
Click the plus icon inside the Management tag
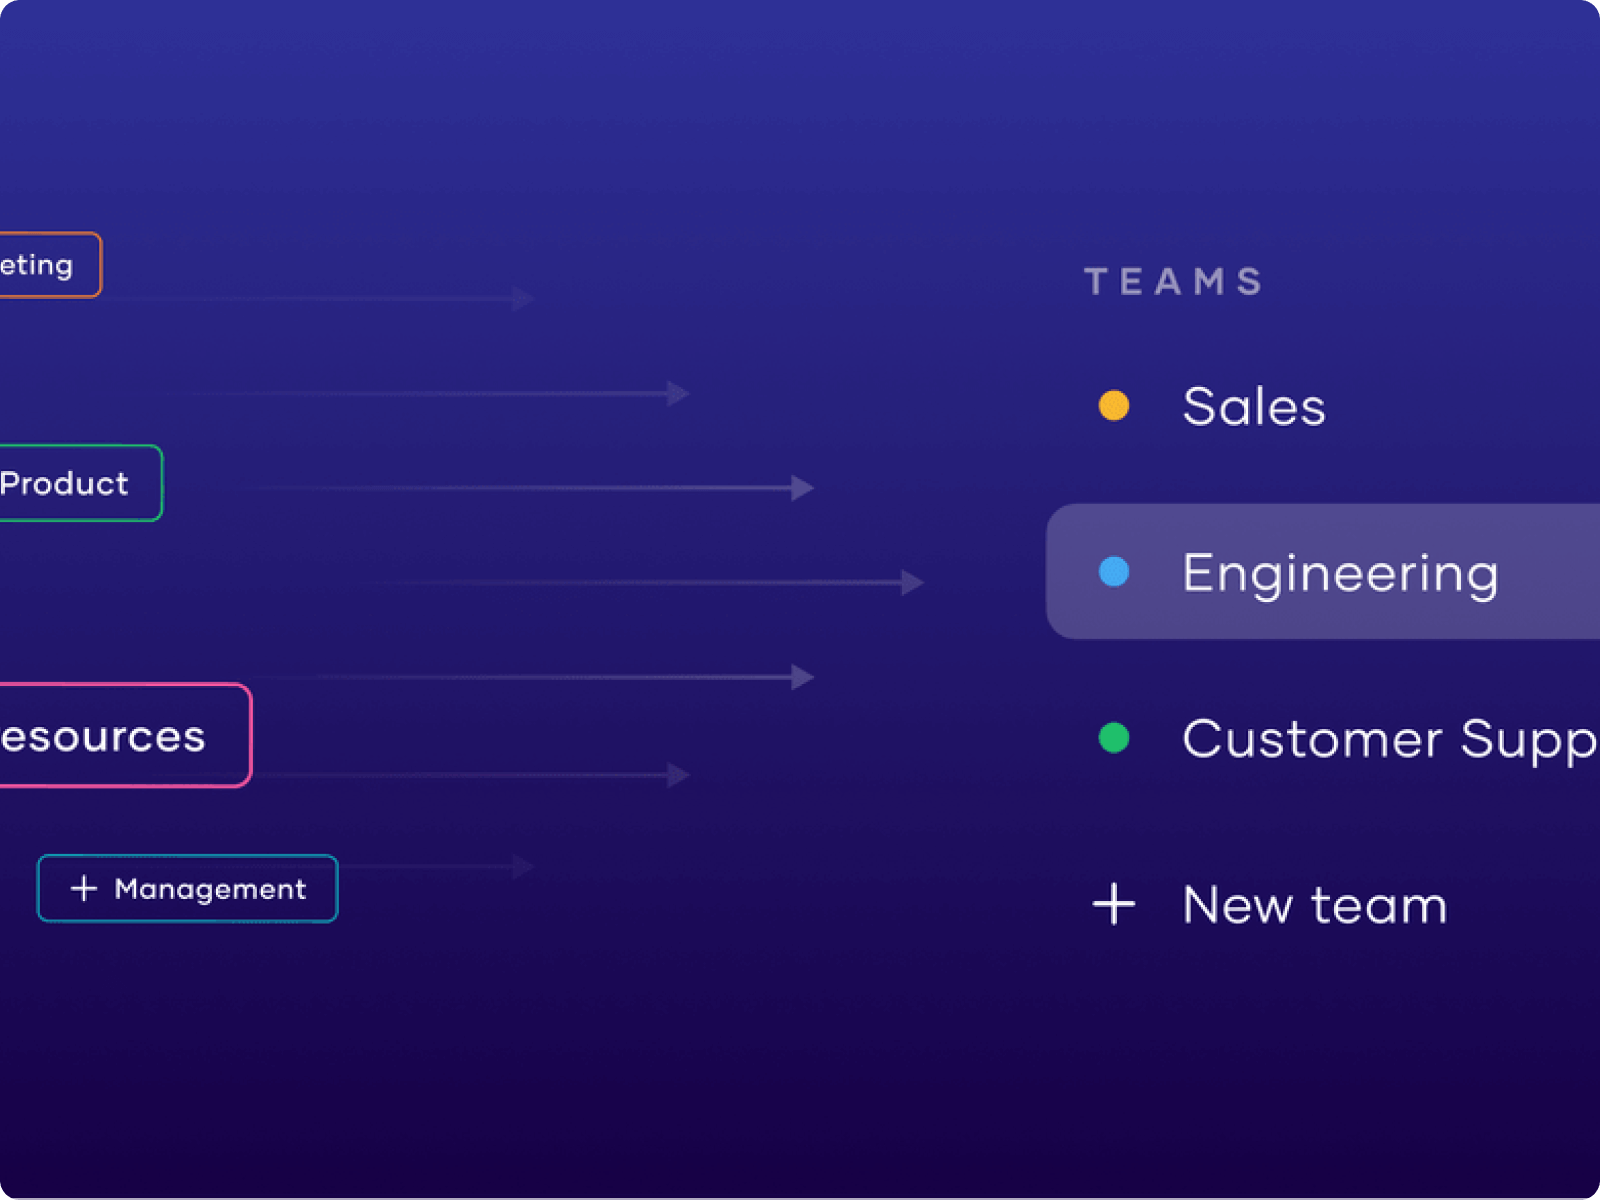tap(82, 888)
